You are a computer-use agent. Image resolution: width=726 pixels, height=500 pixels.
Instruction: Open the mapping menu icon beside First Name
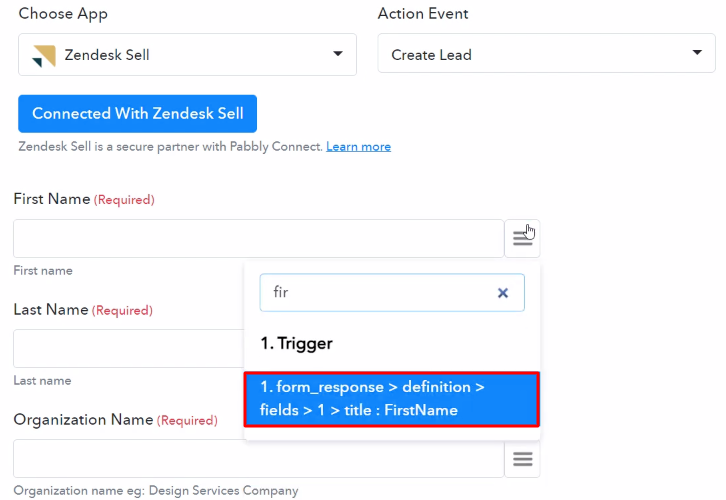tap(522, 238)
